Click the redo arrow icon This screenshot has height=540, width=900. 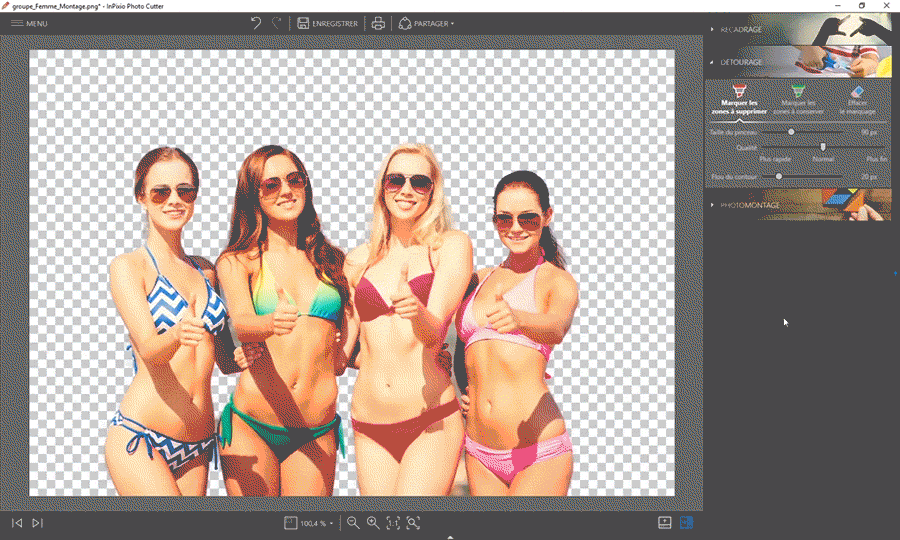pyautogui.click(x=277, y=23)
